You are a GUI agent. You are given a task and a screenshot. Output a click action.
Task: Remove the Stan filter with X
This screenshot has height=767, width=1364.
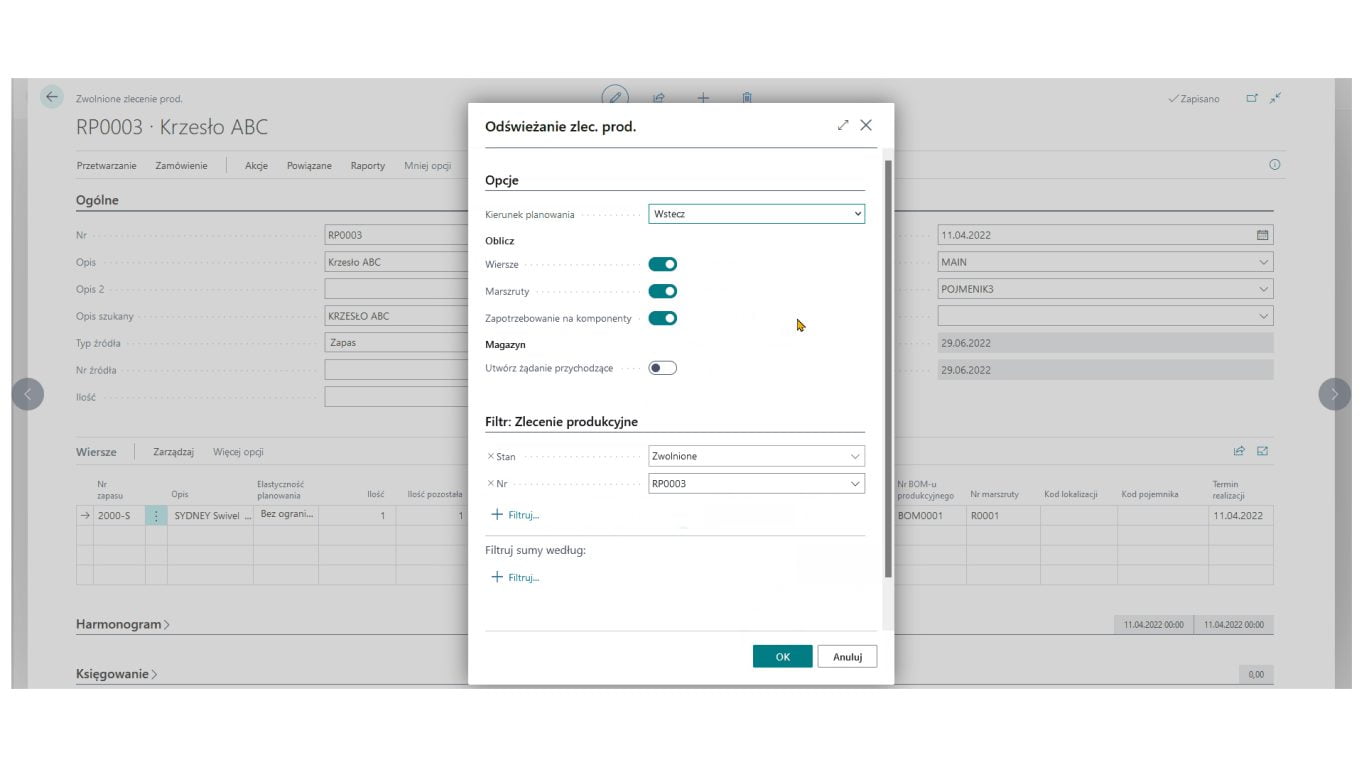click(x=490, y=456)
